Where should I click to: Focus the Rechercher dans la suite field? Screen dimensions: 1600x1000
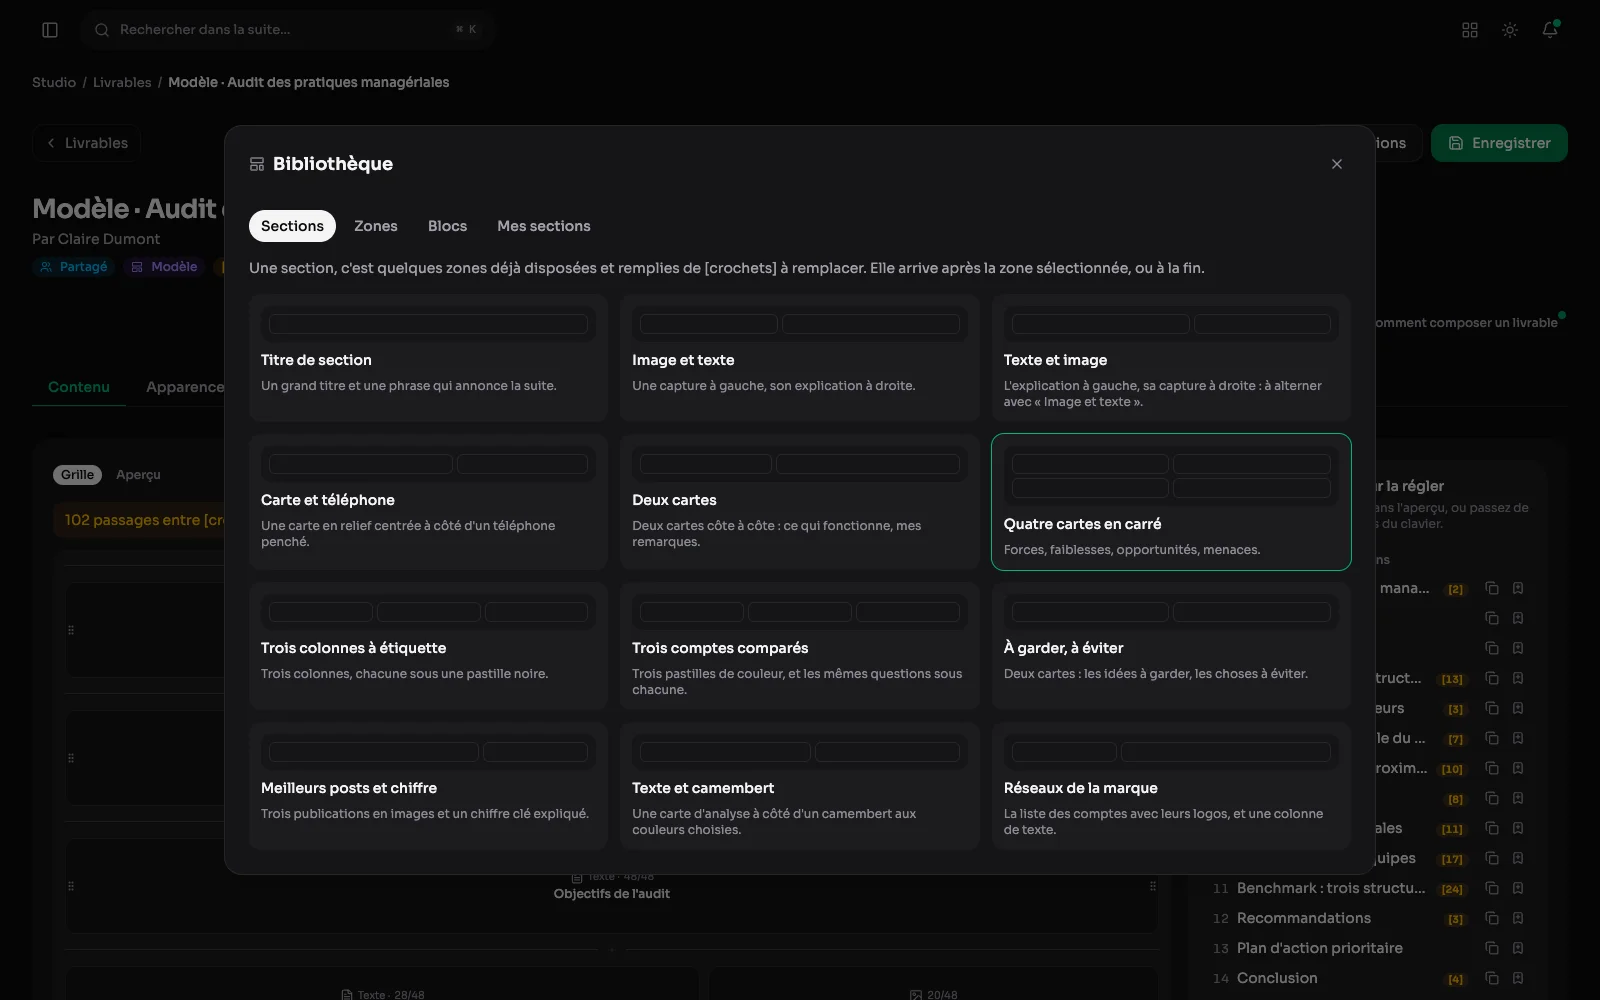tap(288, 30)
